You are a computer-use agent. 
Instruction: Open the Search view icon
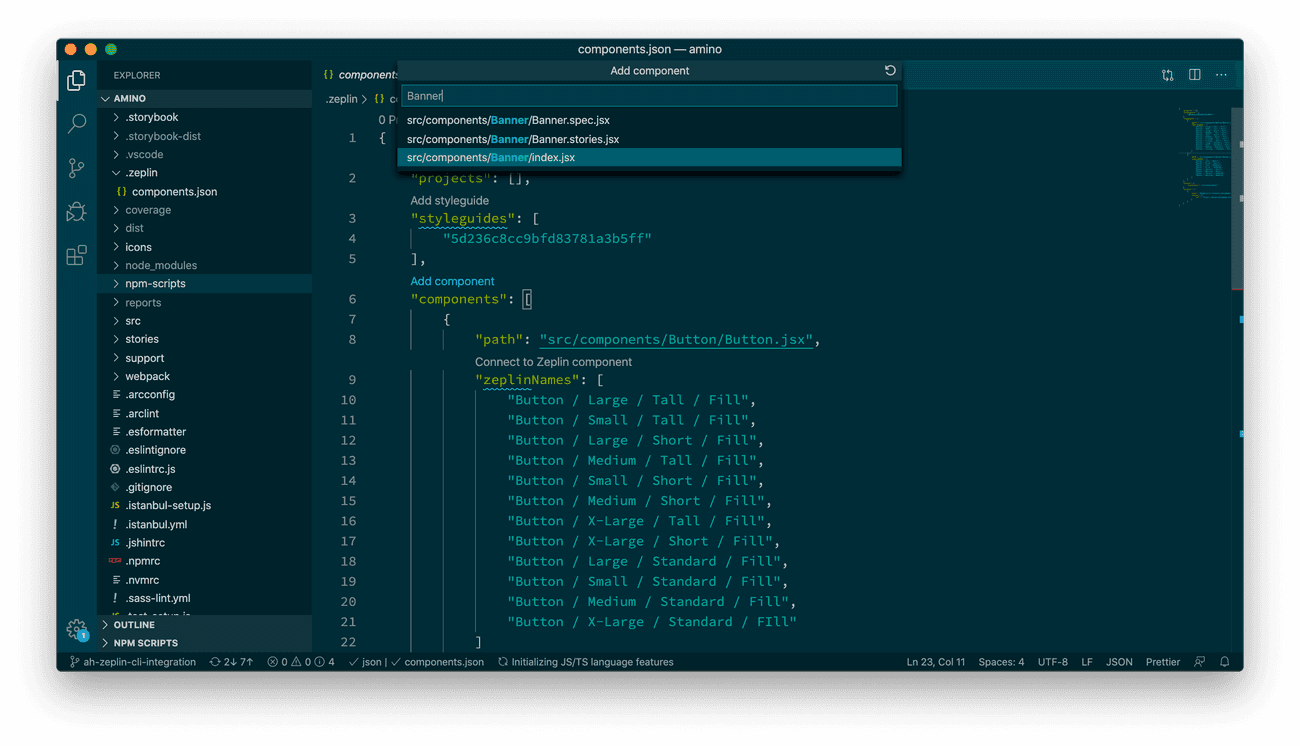tap(76, 124)
